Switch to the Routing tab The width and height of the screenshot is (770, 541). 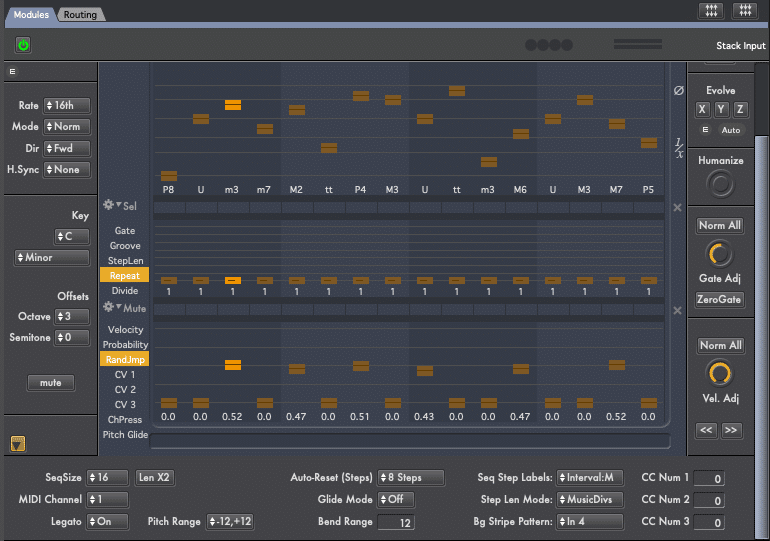pos(81,15)
